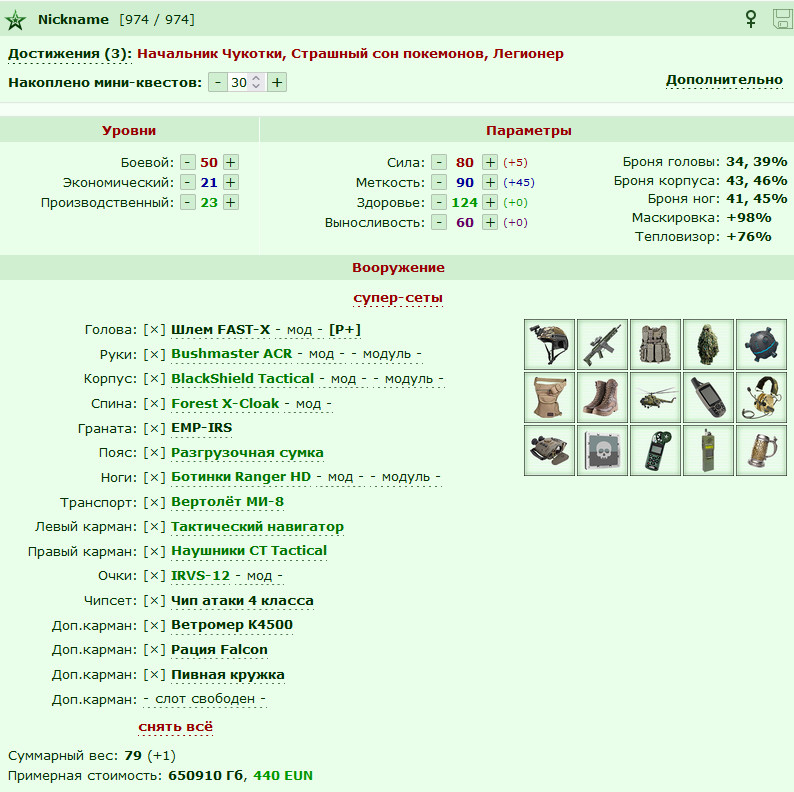The width and height of the screenshot is (794, 792).
Task: Click the green star syndicate icon
Action: [15, 20]
